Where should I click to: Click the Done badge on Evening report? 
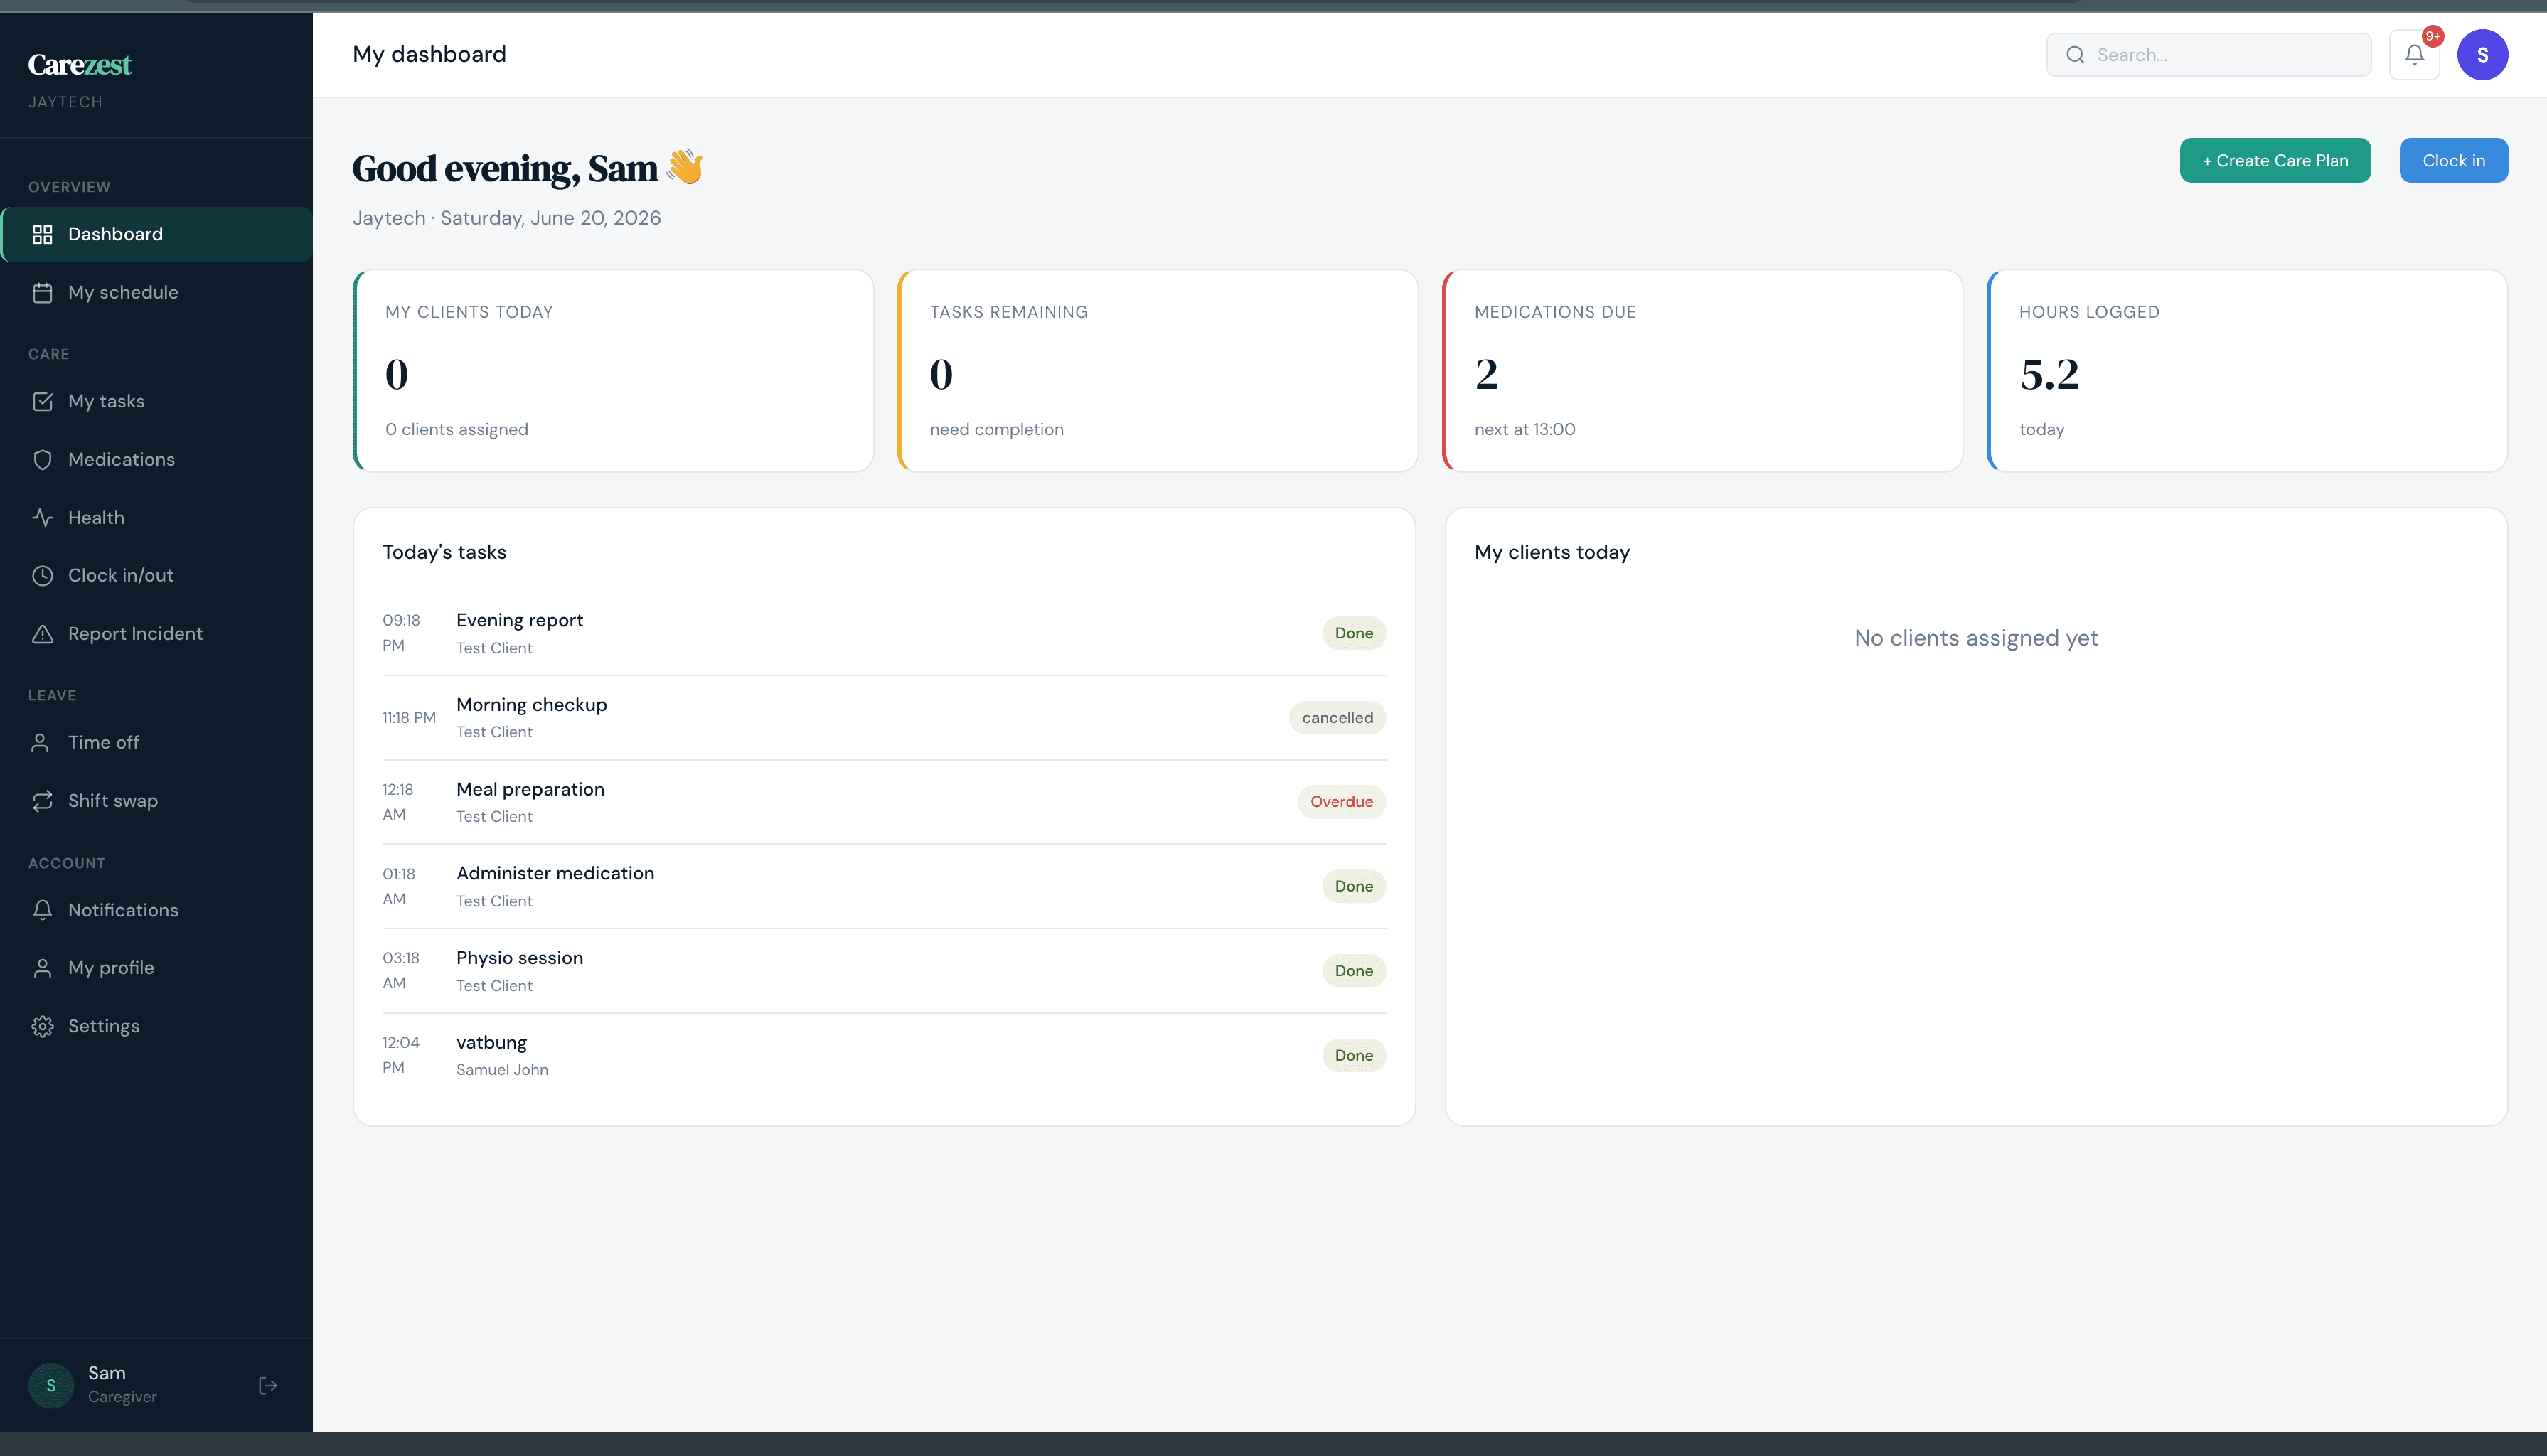(1354, 633)
